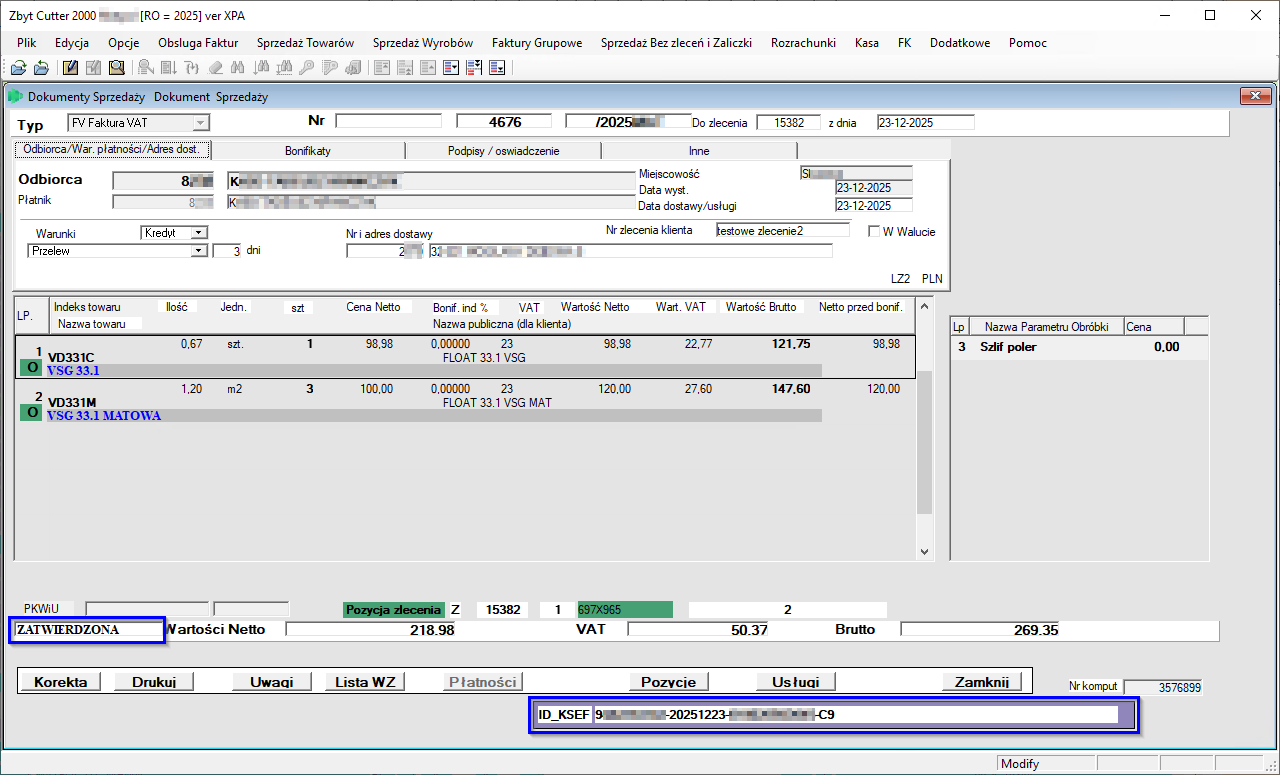Click the notepad-with-pencil icon in the toolbar

70,68
